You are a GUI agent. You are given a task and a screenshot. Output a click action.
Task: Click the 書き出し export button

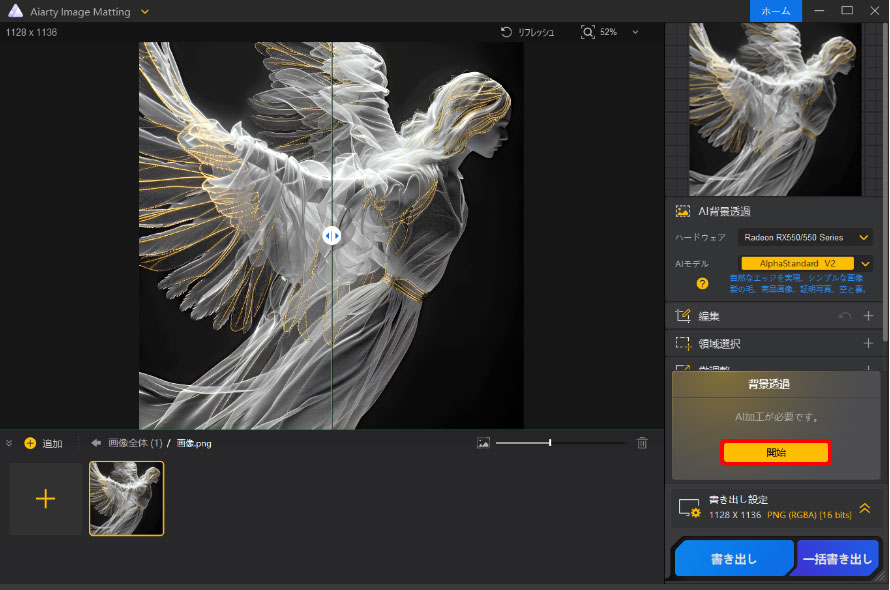click(734, 560)
